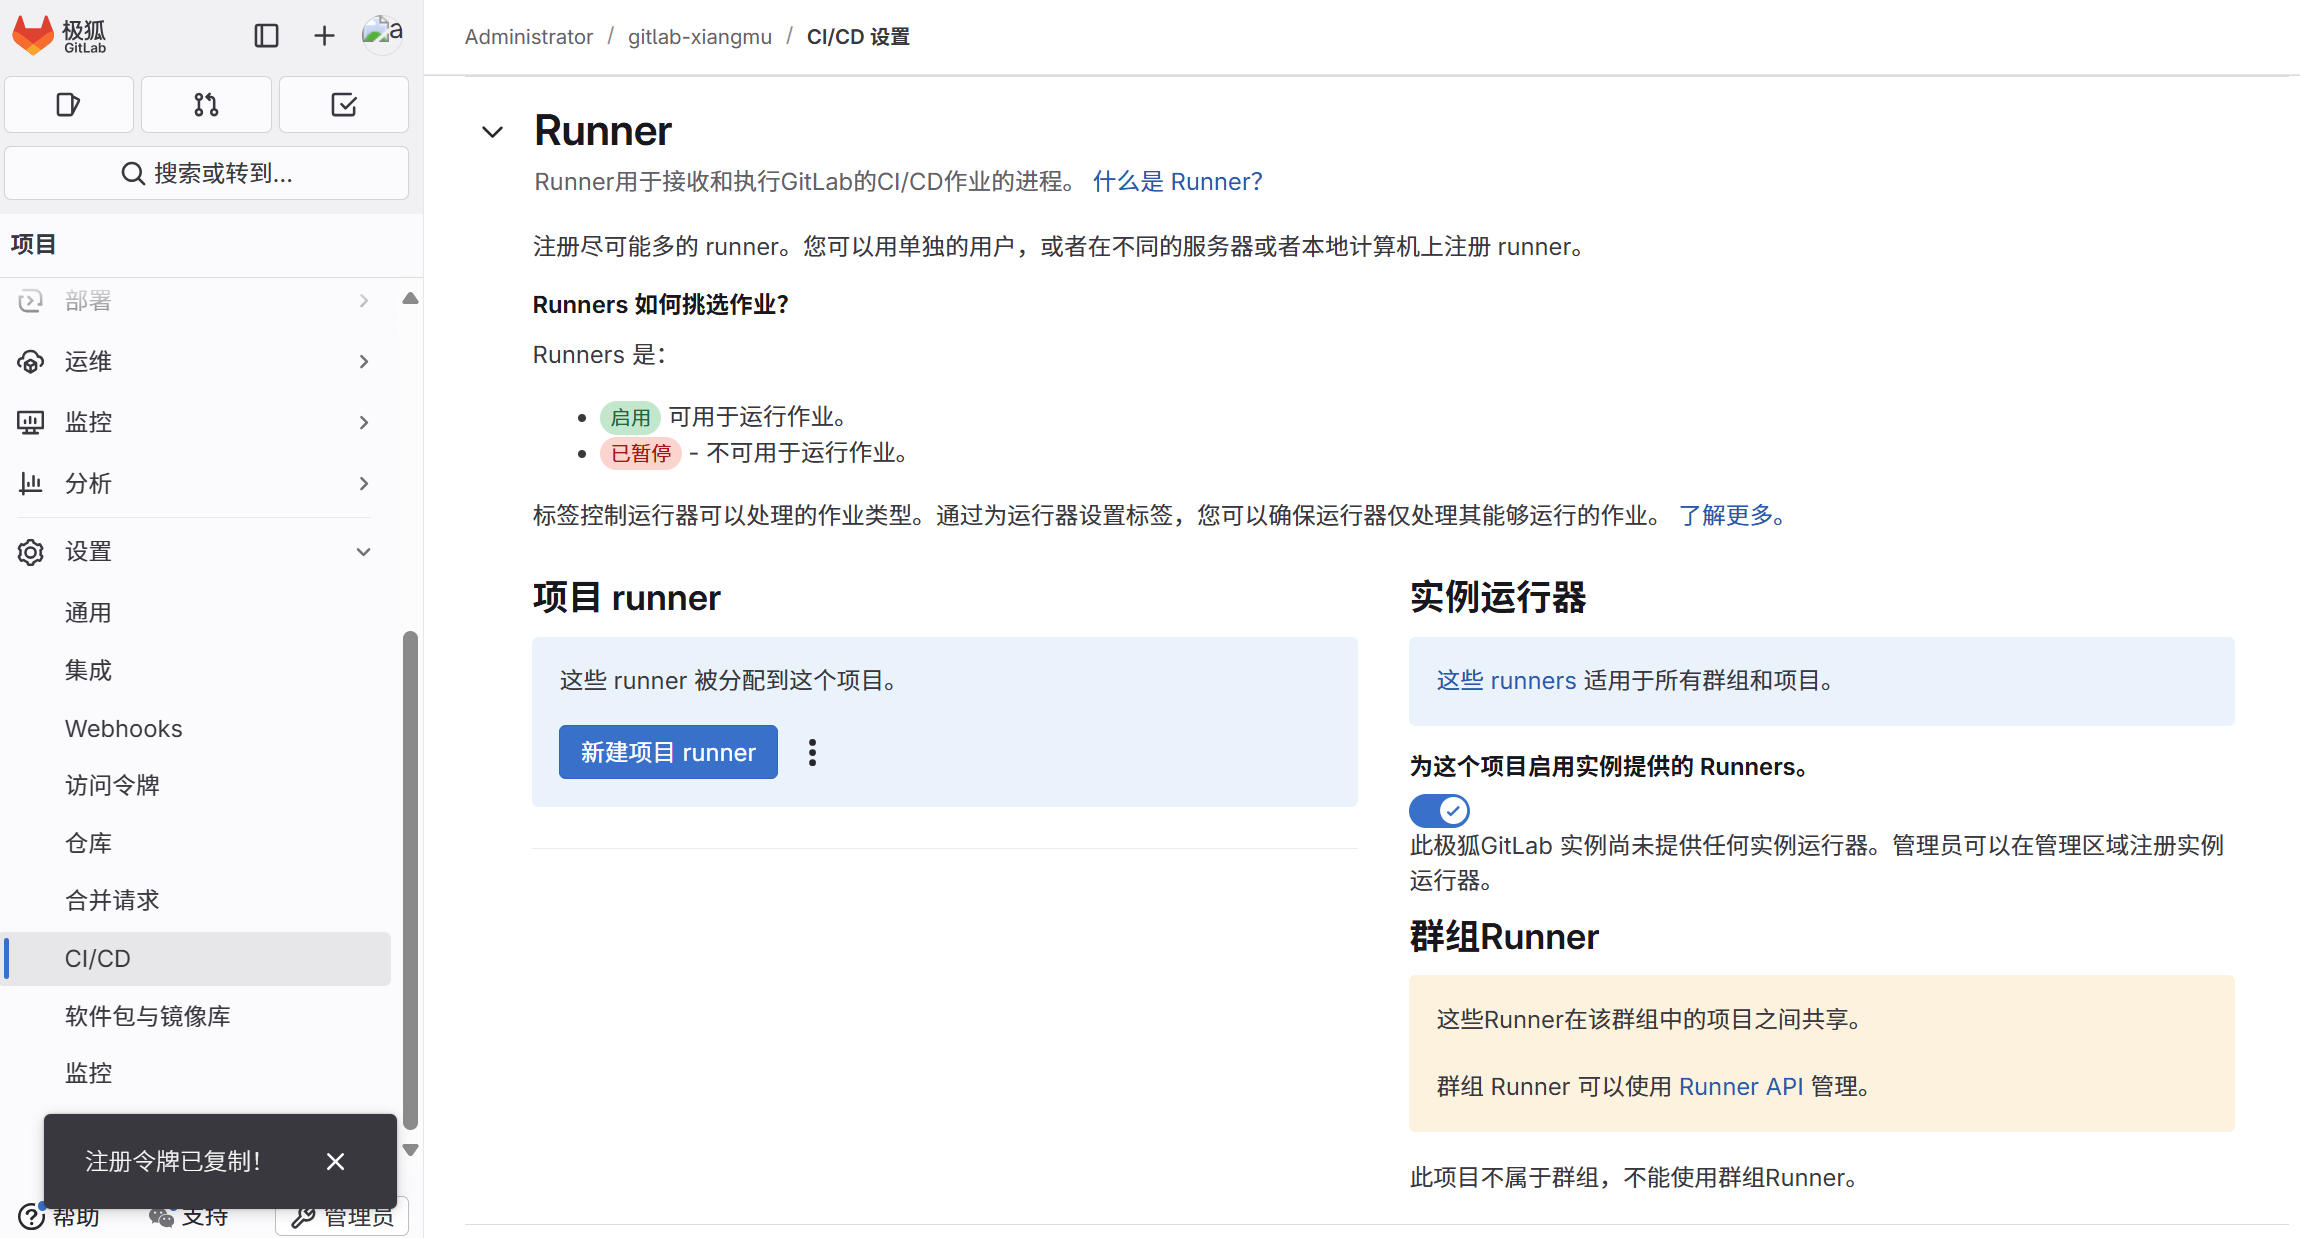
Task: Open Webhooks settings page
Action: [197, 728]
